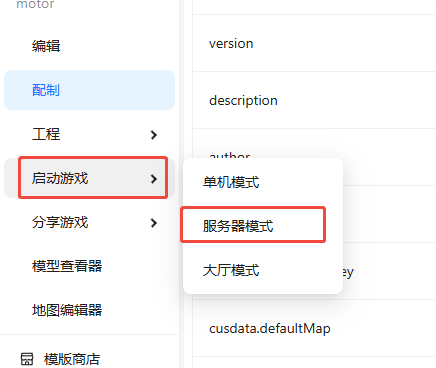Select the 启动游戏 menu entry

point(89,178)
